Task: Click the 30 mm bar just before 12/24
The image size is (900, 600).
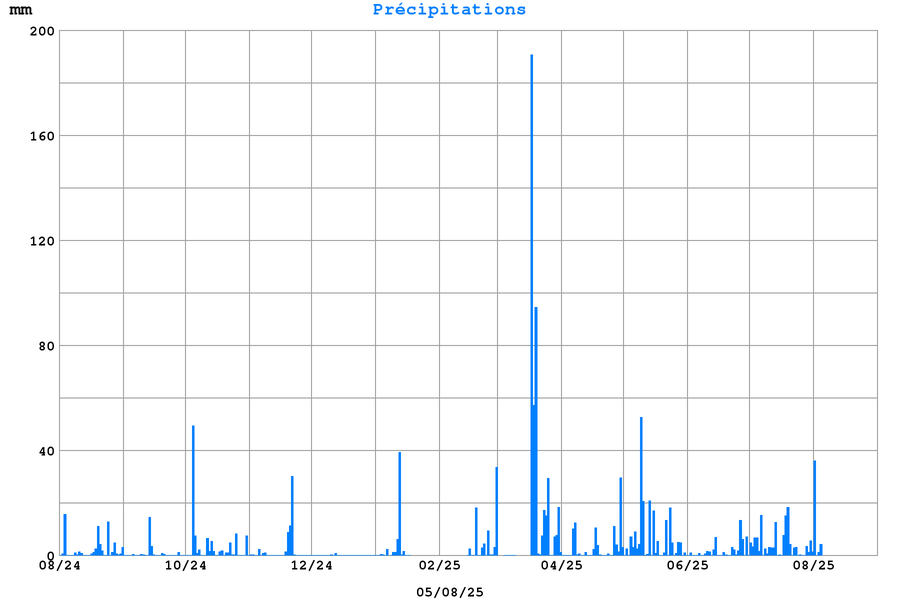Action: (292, 515)
